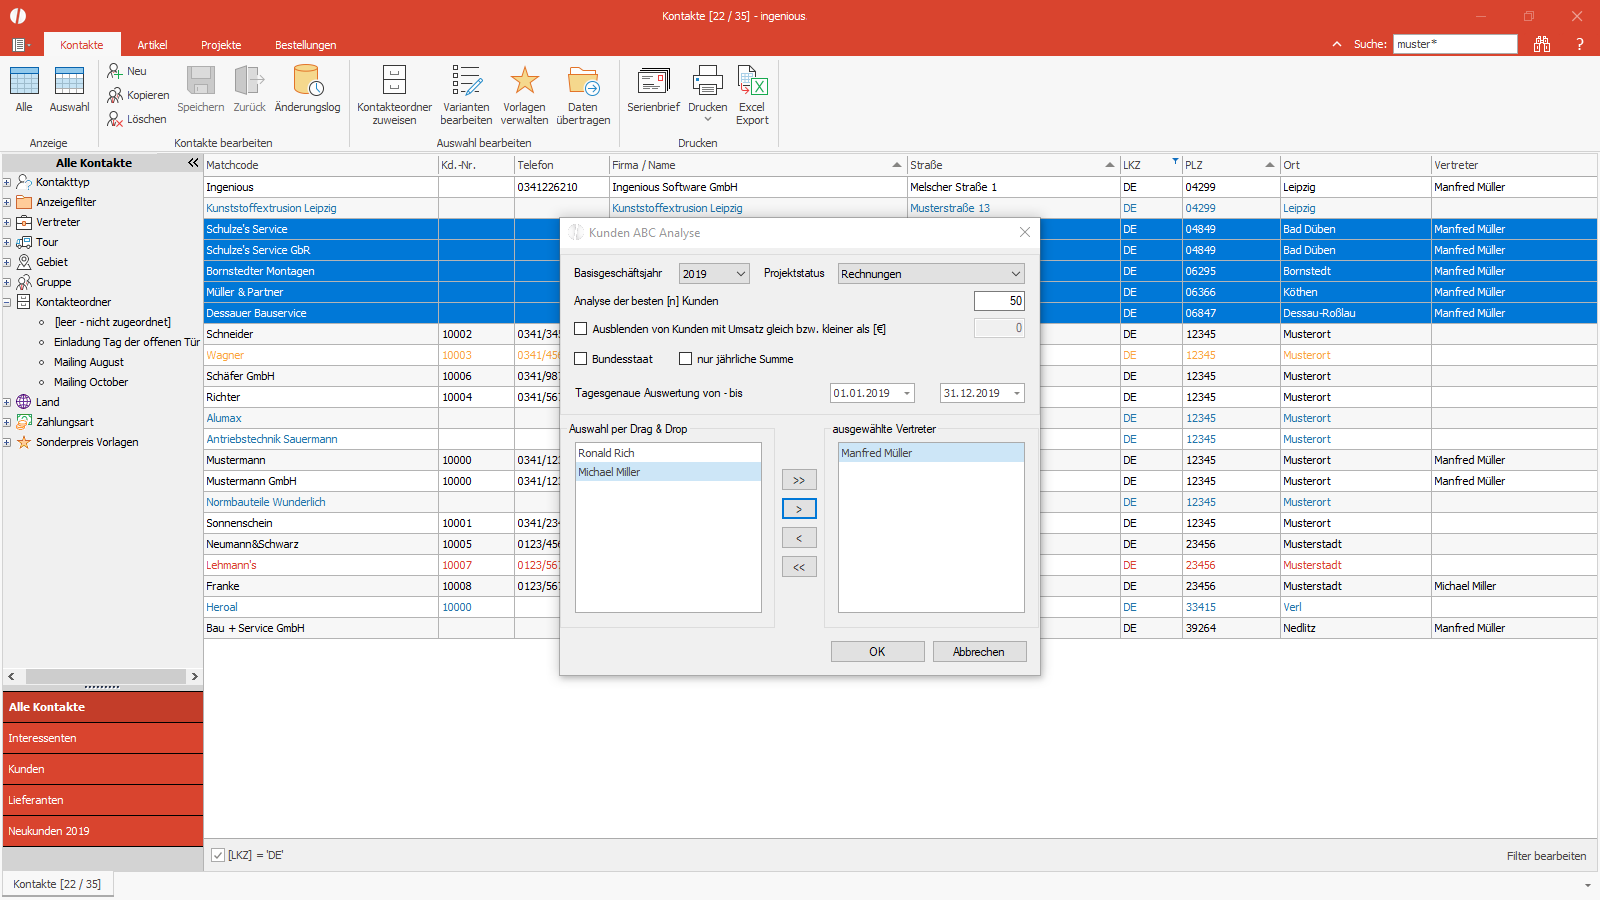1600x900 pixels.
Task: Switch to the Projekte tab
Action: click(x=221, y=45)
